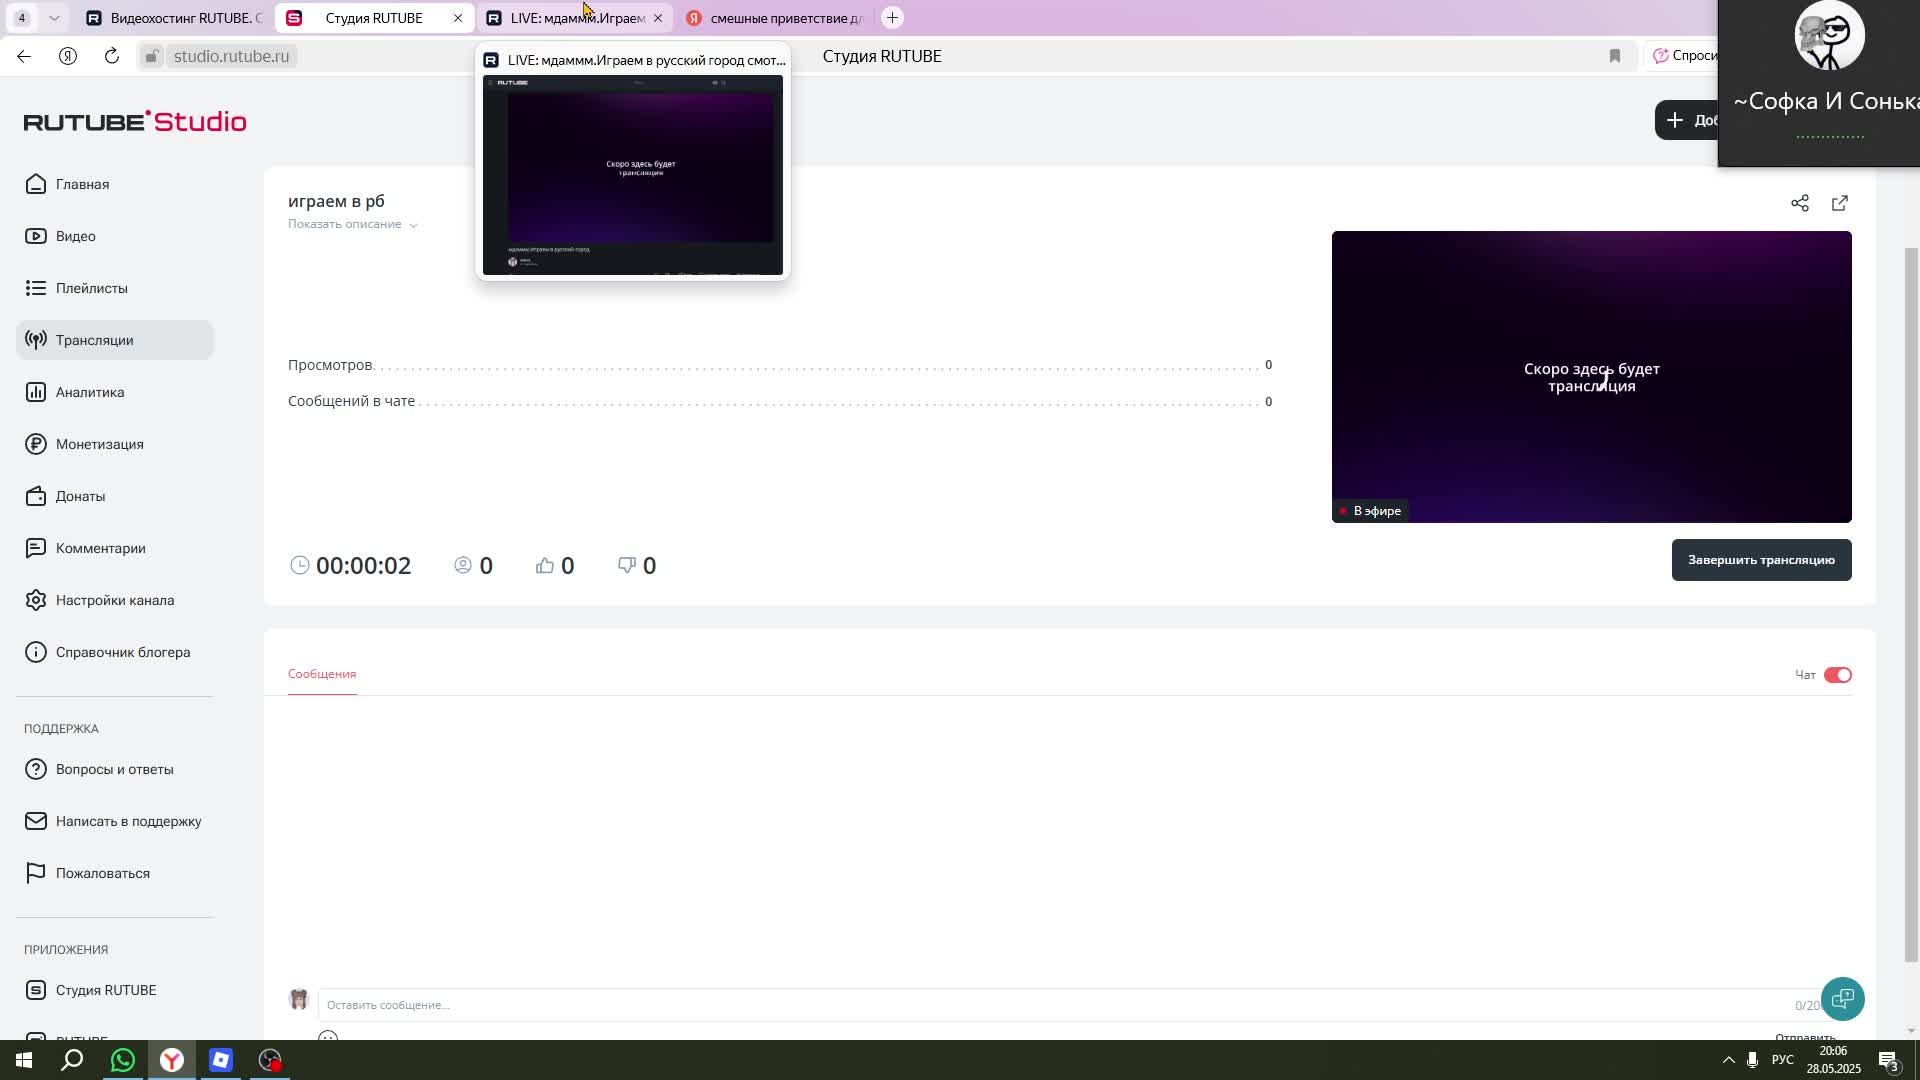The height and width of the screenshot is (1080, 1920).
Task: Show hidden system tray icons
Action: [x=1728, y=1060]
